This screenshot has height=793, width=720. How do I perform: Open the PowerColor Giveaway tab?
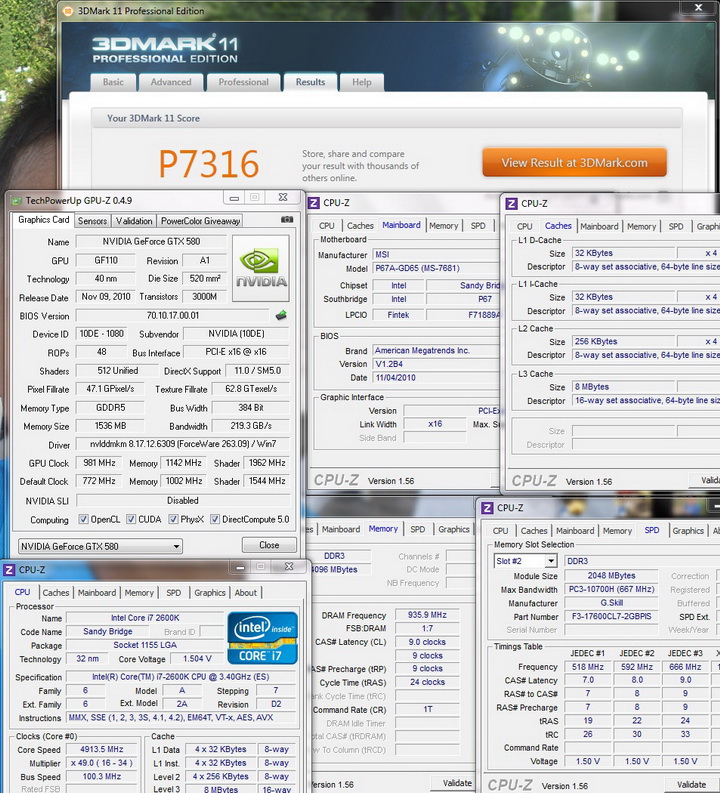[200, 221]
